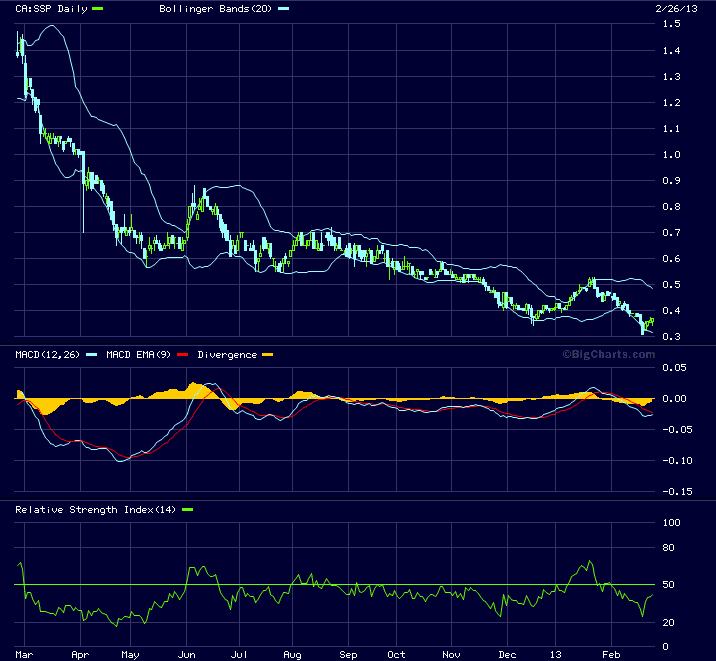Click the Divergence legend label
This screenshot has width=716, height=661.
(x=227, y=355)
